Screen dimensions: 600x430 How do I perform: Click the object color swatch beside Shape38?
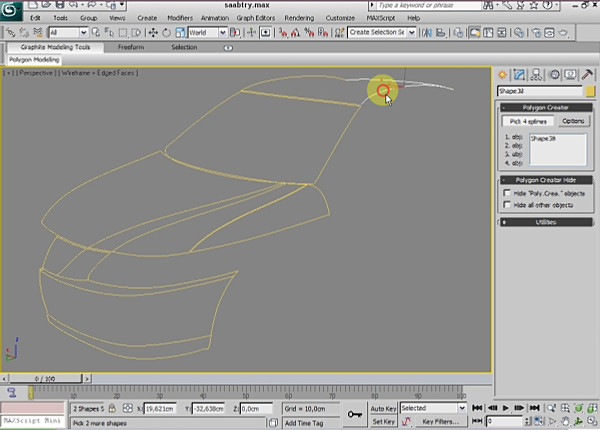(x=590, y=91)
